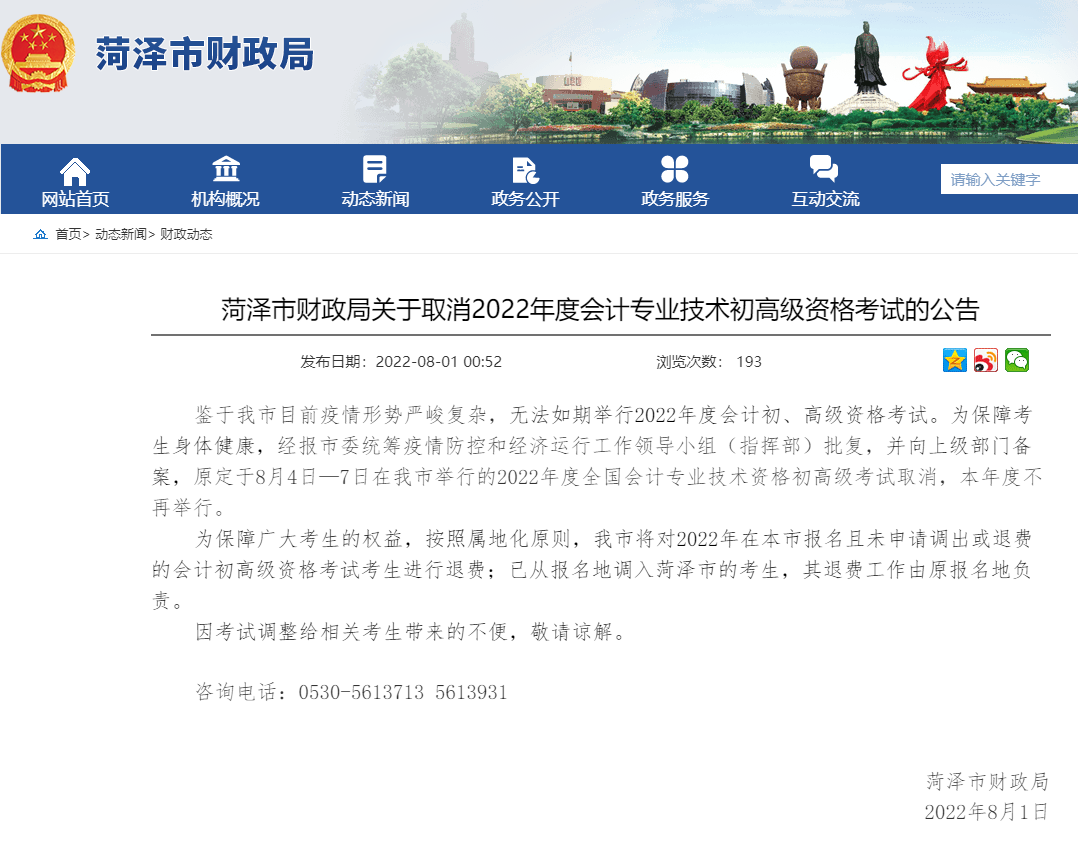Click the four-petal icon above 政务服务
Viewport: 1078px width, 846px height.
pos(675,169)
